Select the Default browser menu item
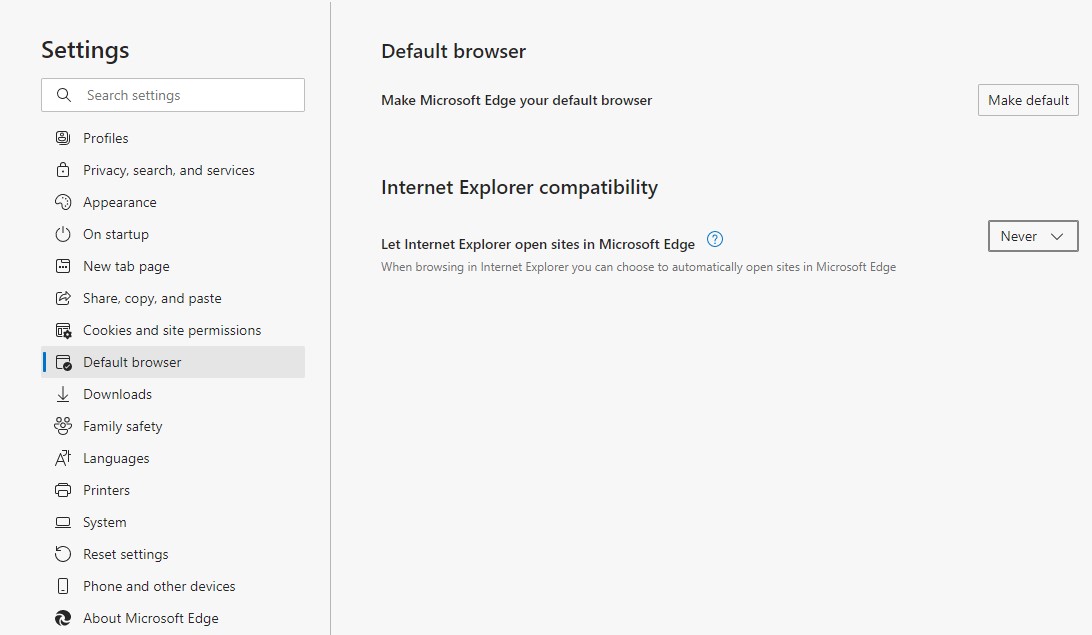 pos(173,362)
